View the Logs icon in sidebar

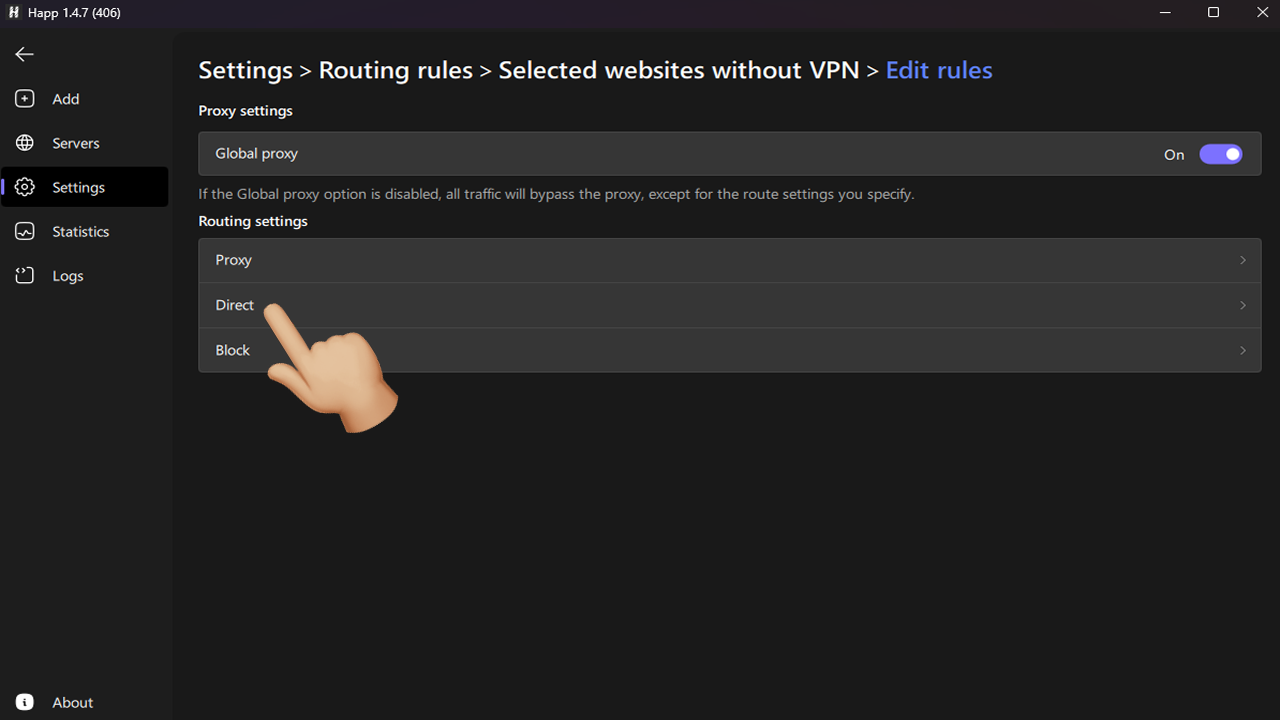point(24,275)
